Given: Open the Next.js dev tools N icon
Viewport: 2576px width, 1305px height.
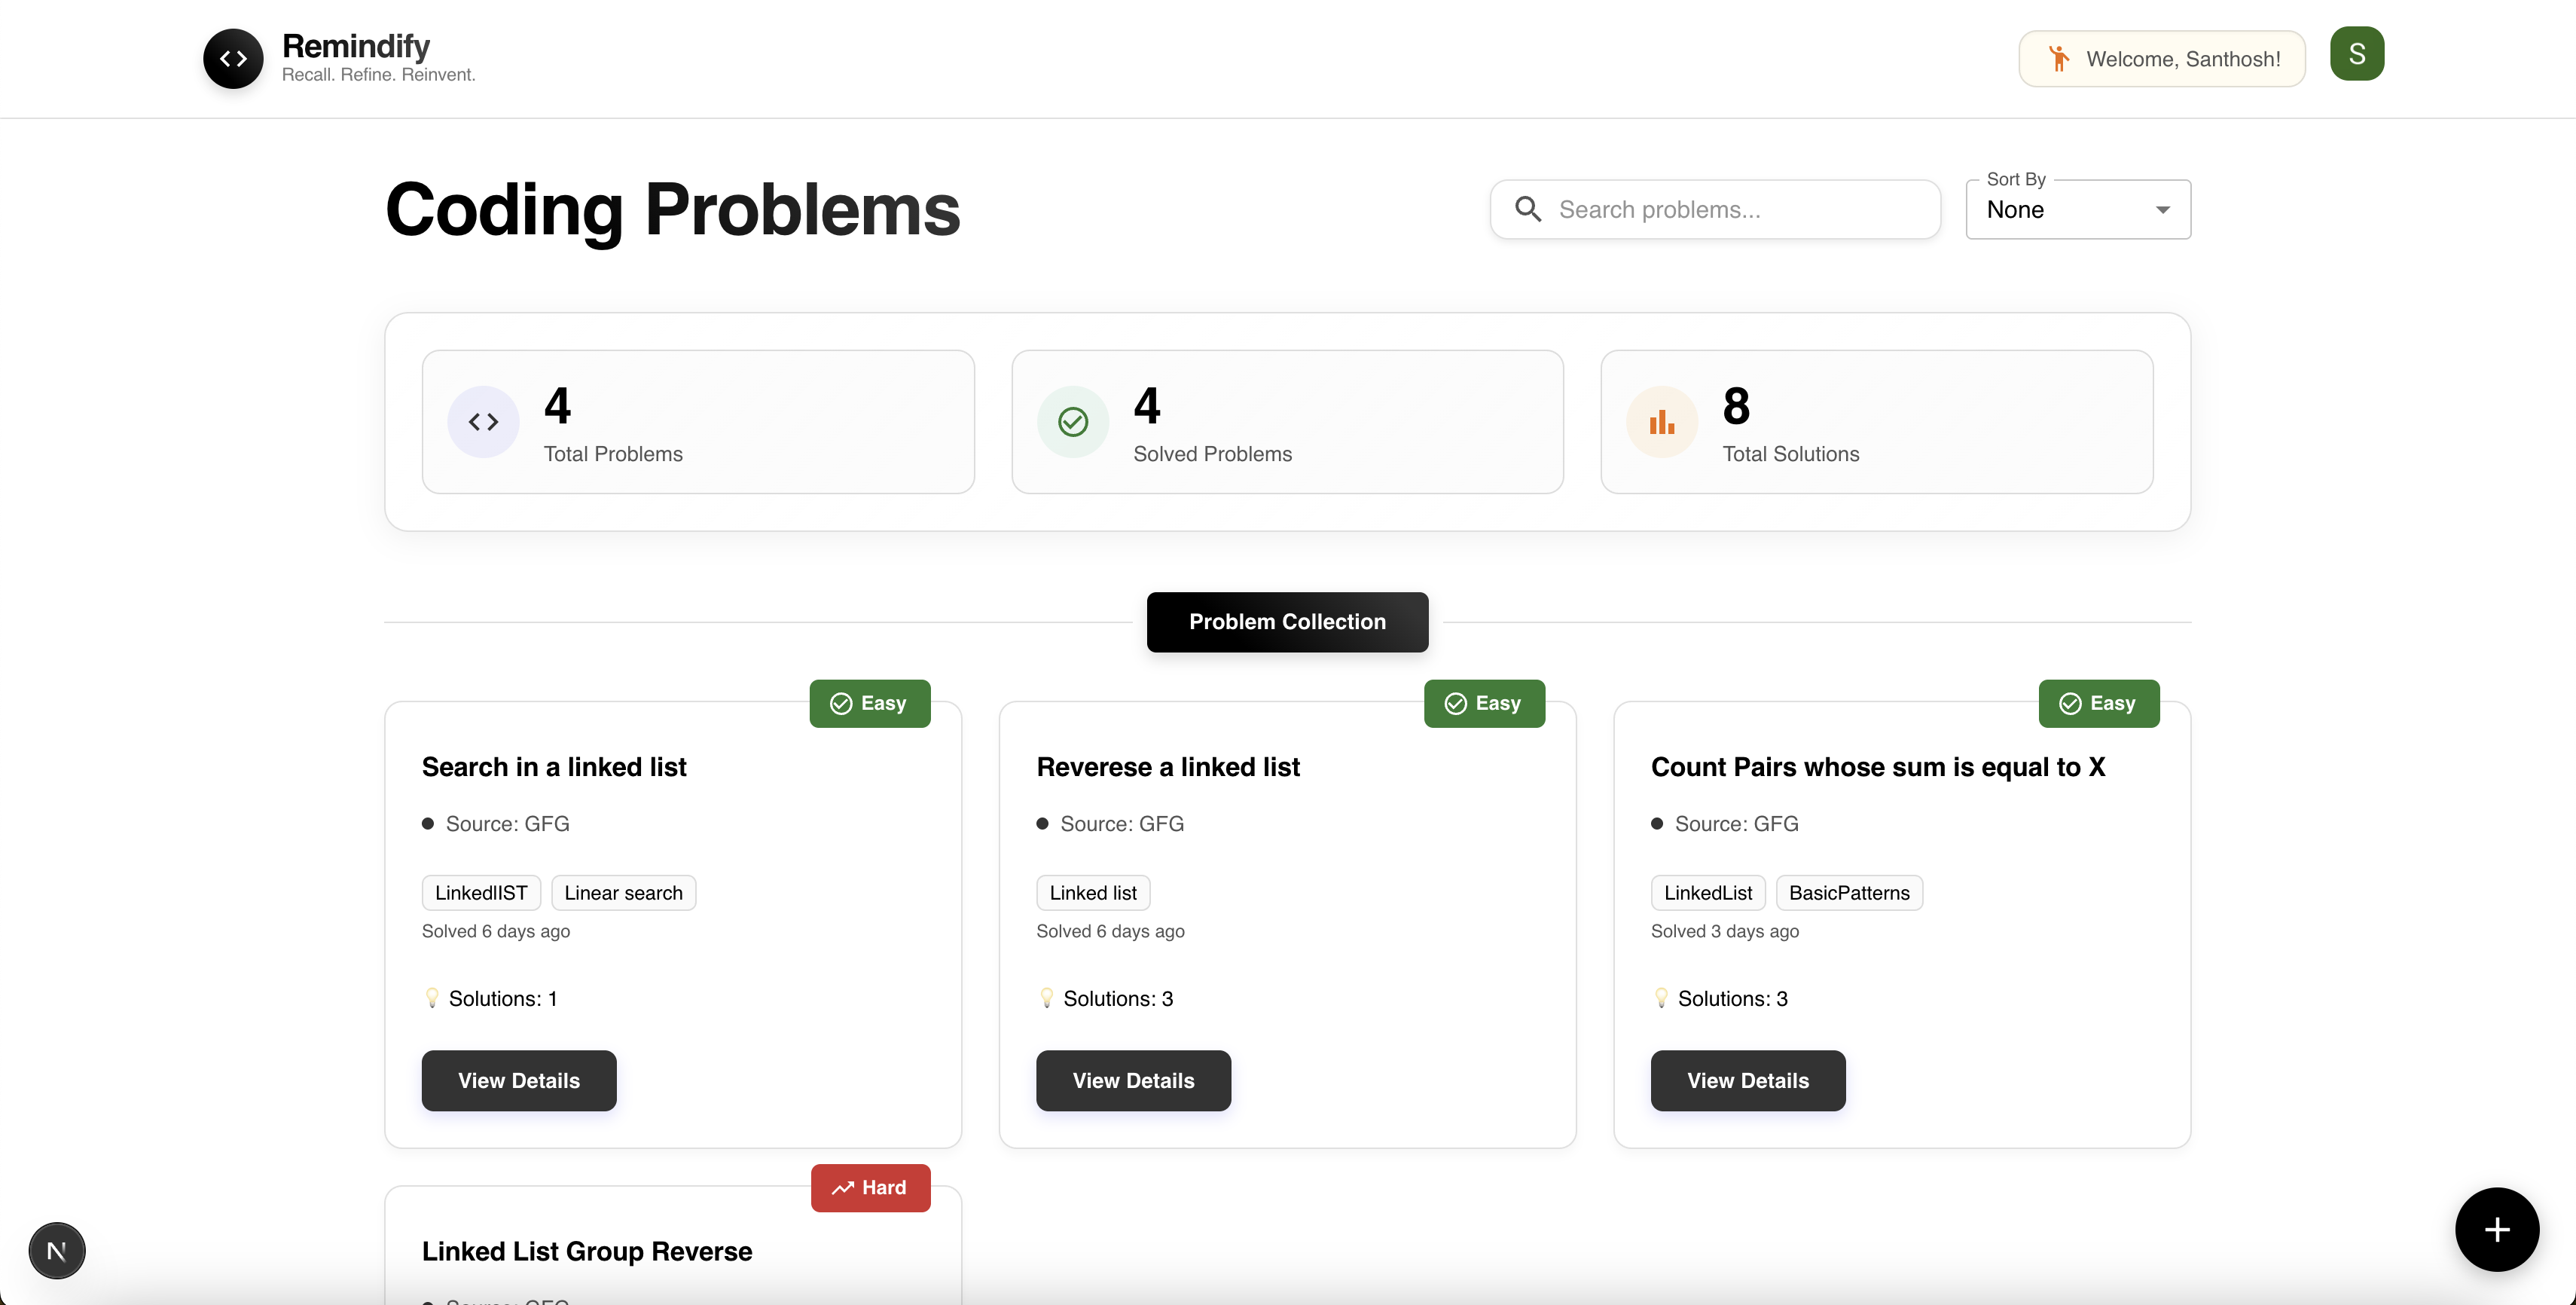Looking at the screenshot, I should point(57,1250).
